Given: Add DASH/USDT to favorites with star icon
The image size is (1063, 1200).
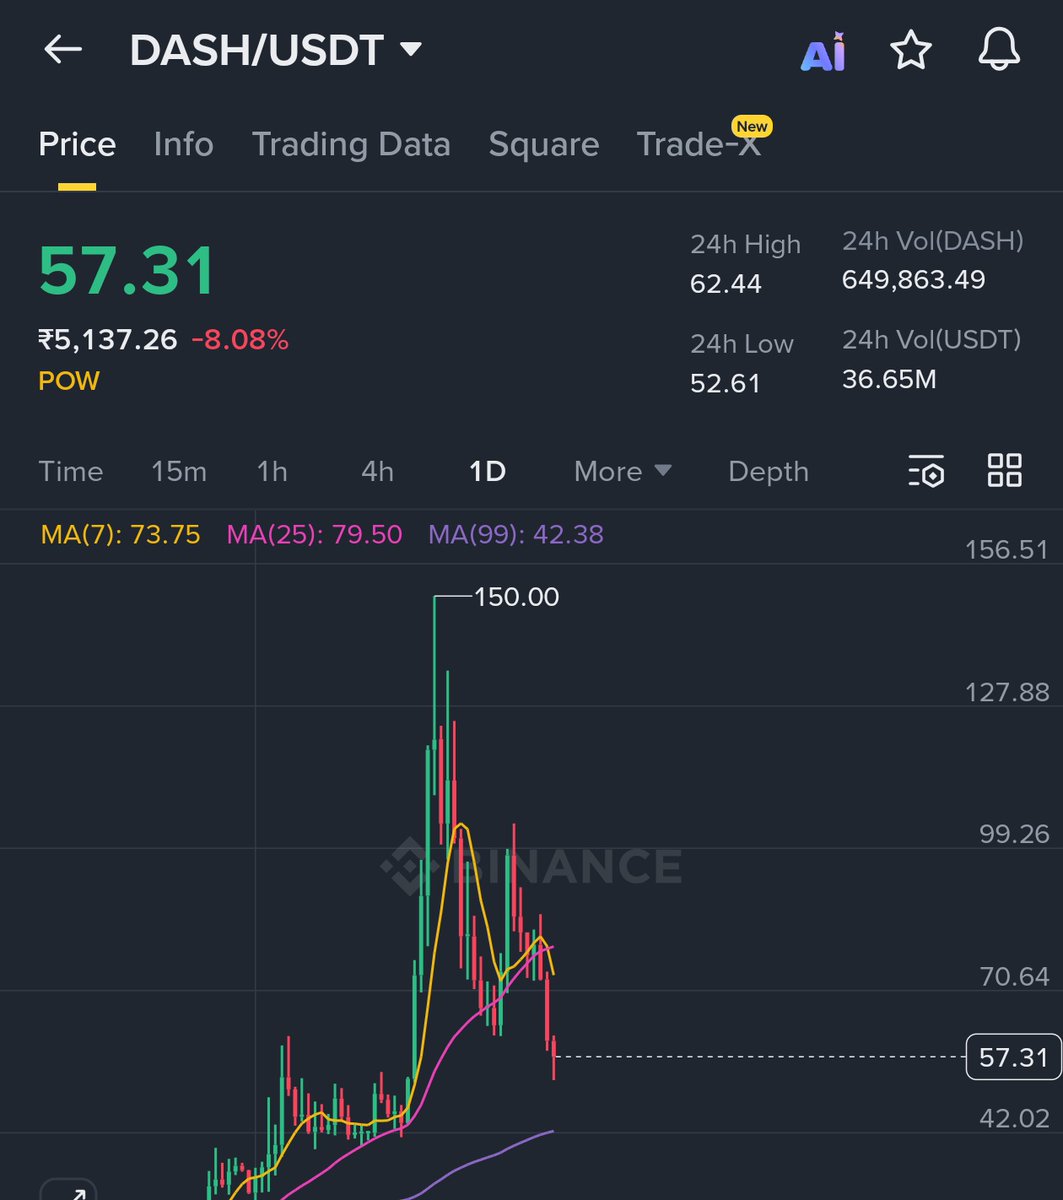Looking at the screenshot, I should click(x=911, y=50).
